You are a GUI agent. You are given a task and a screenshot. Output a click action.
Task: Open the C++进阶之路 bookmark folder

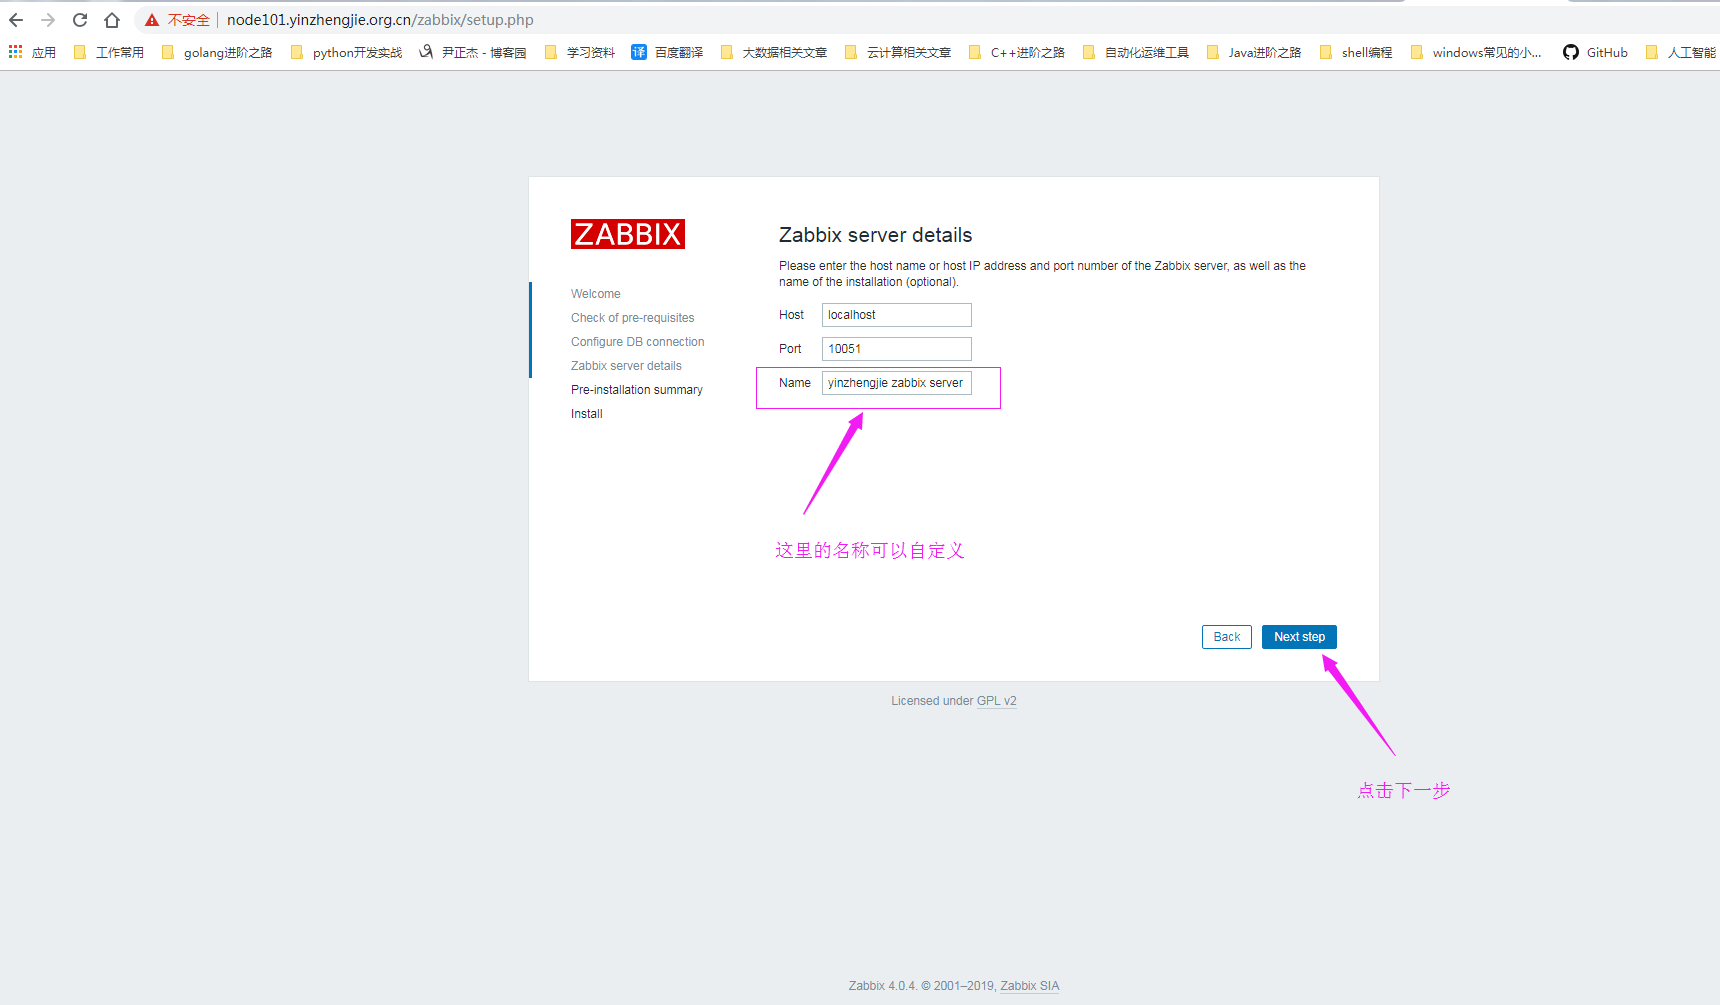[1017, 52]
